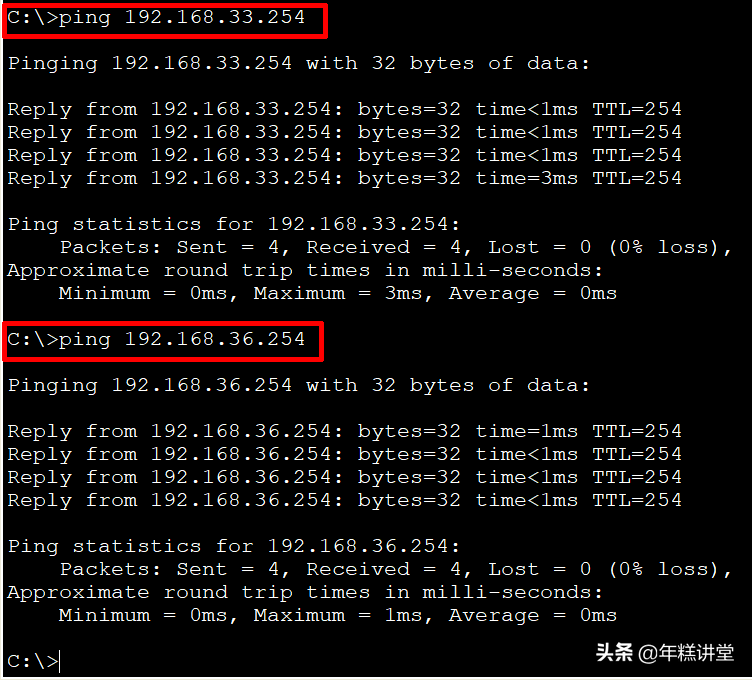Screen dimensions: 752x680
Task: Click 'Ping statistics for 192.168.33.254:'
Action: tap(234, 224)
